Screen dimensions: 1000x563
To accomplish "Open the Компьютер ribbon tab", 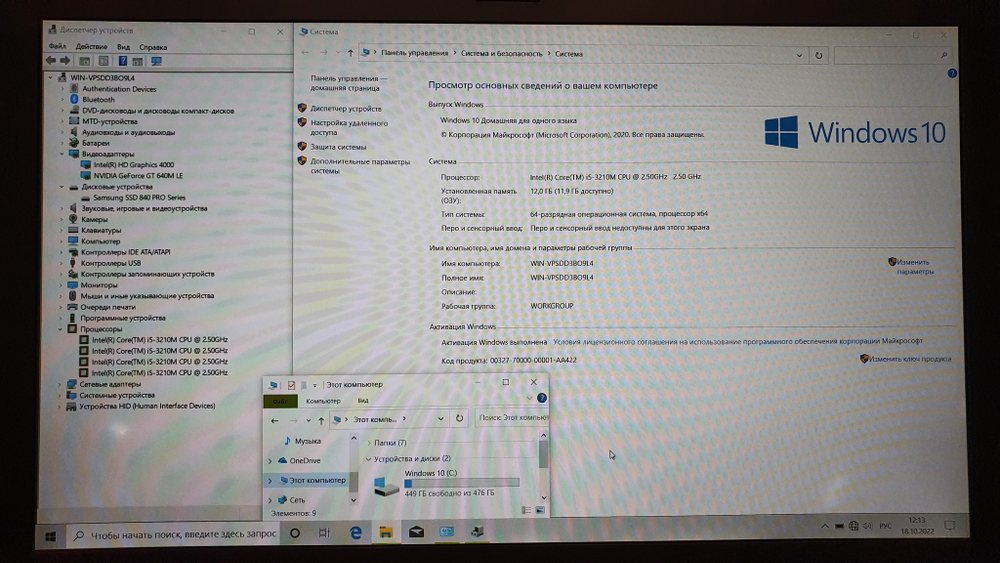I will click(323, 401).
